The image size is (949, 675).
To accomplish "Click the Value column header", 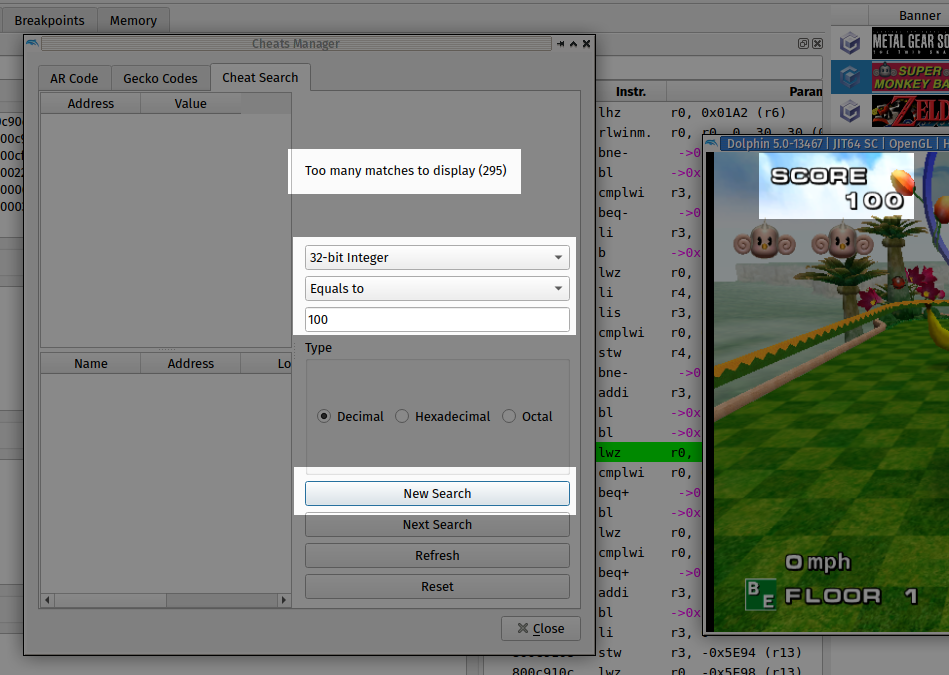I will (x=191, y=104).
